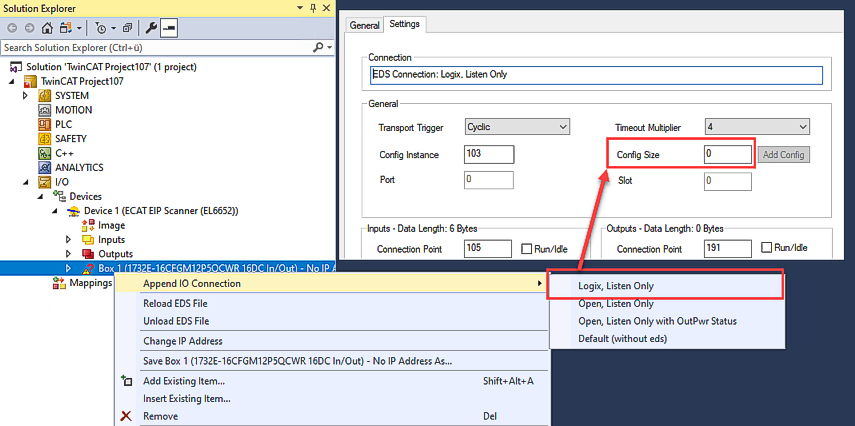
Task: Click the Inputs node icon
Action: click(x=88, y=239)
